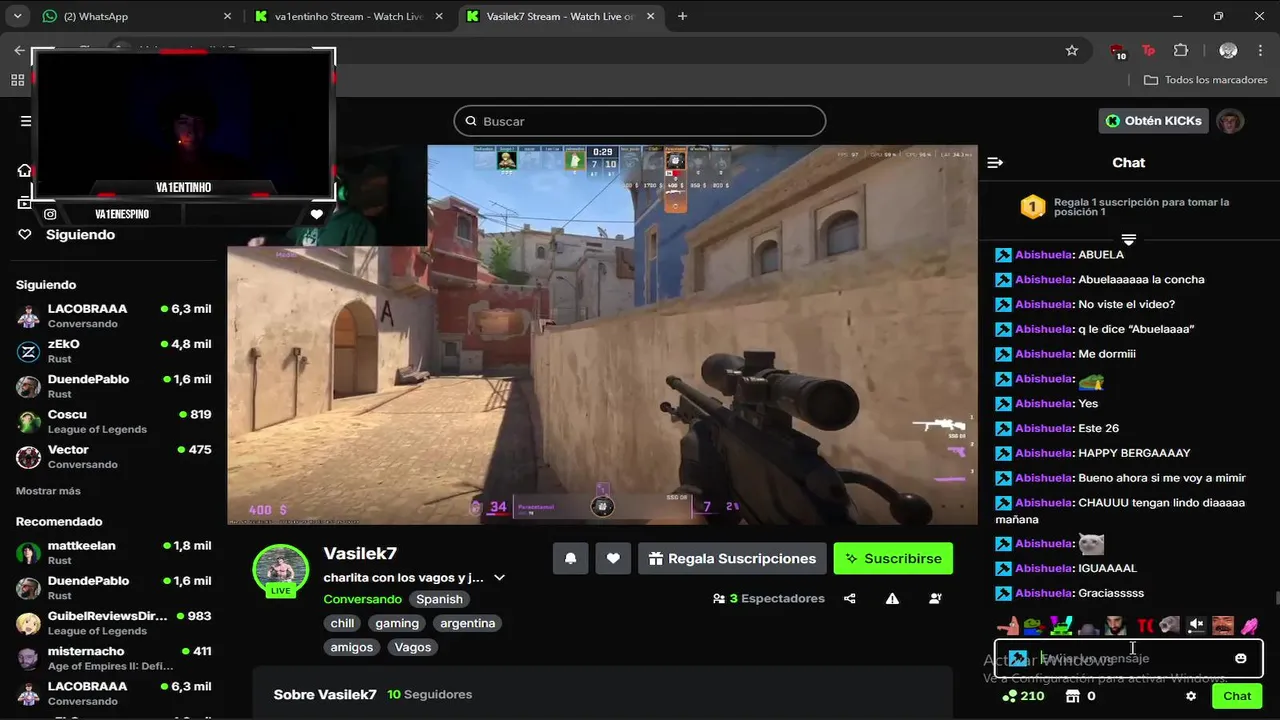Click the Regala Suscripciones button

tap(732, 558)
